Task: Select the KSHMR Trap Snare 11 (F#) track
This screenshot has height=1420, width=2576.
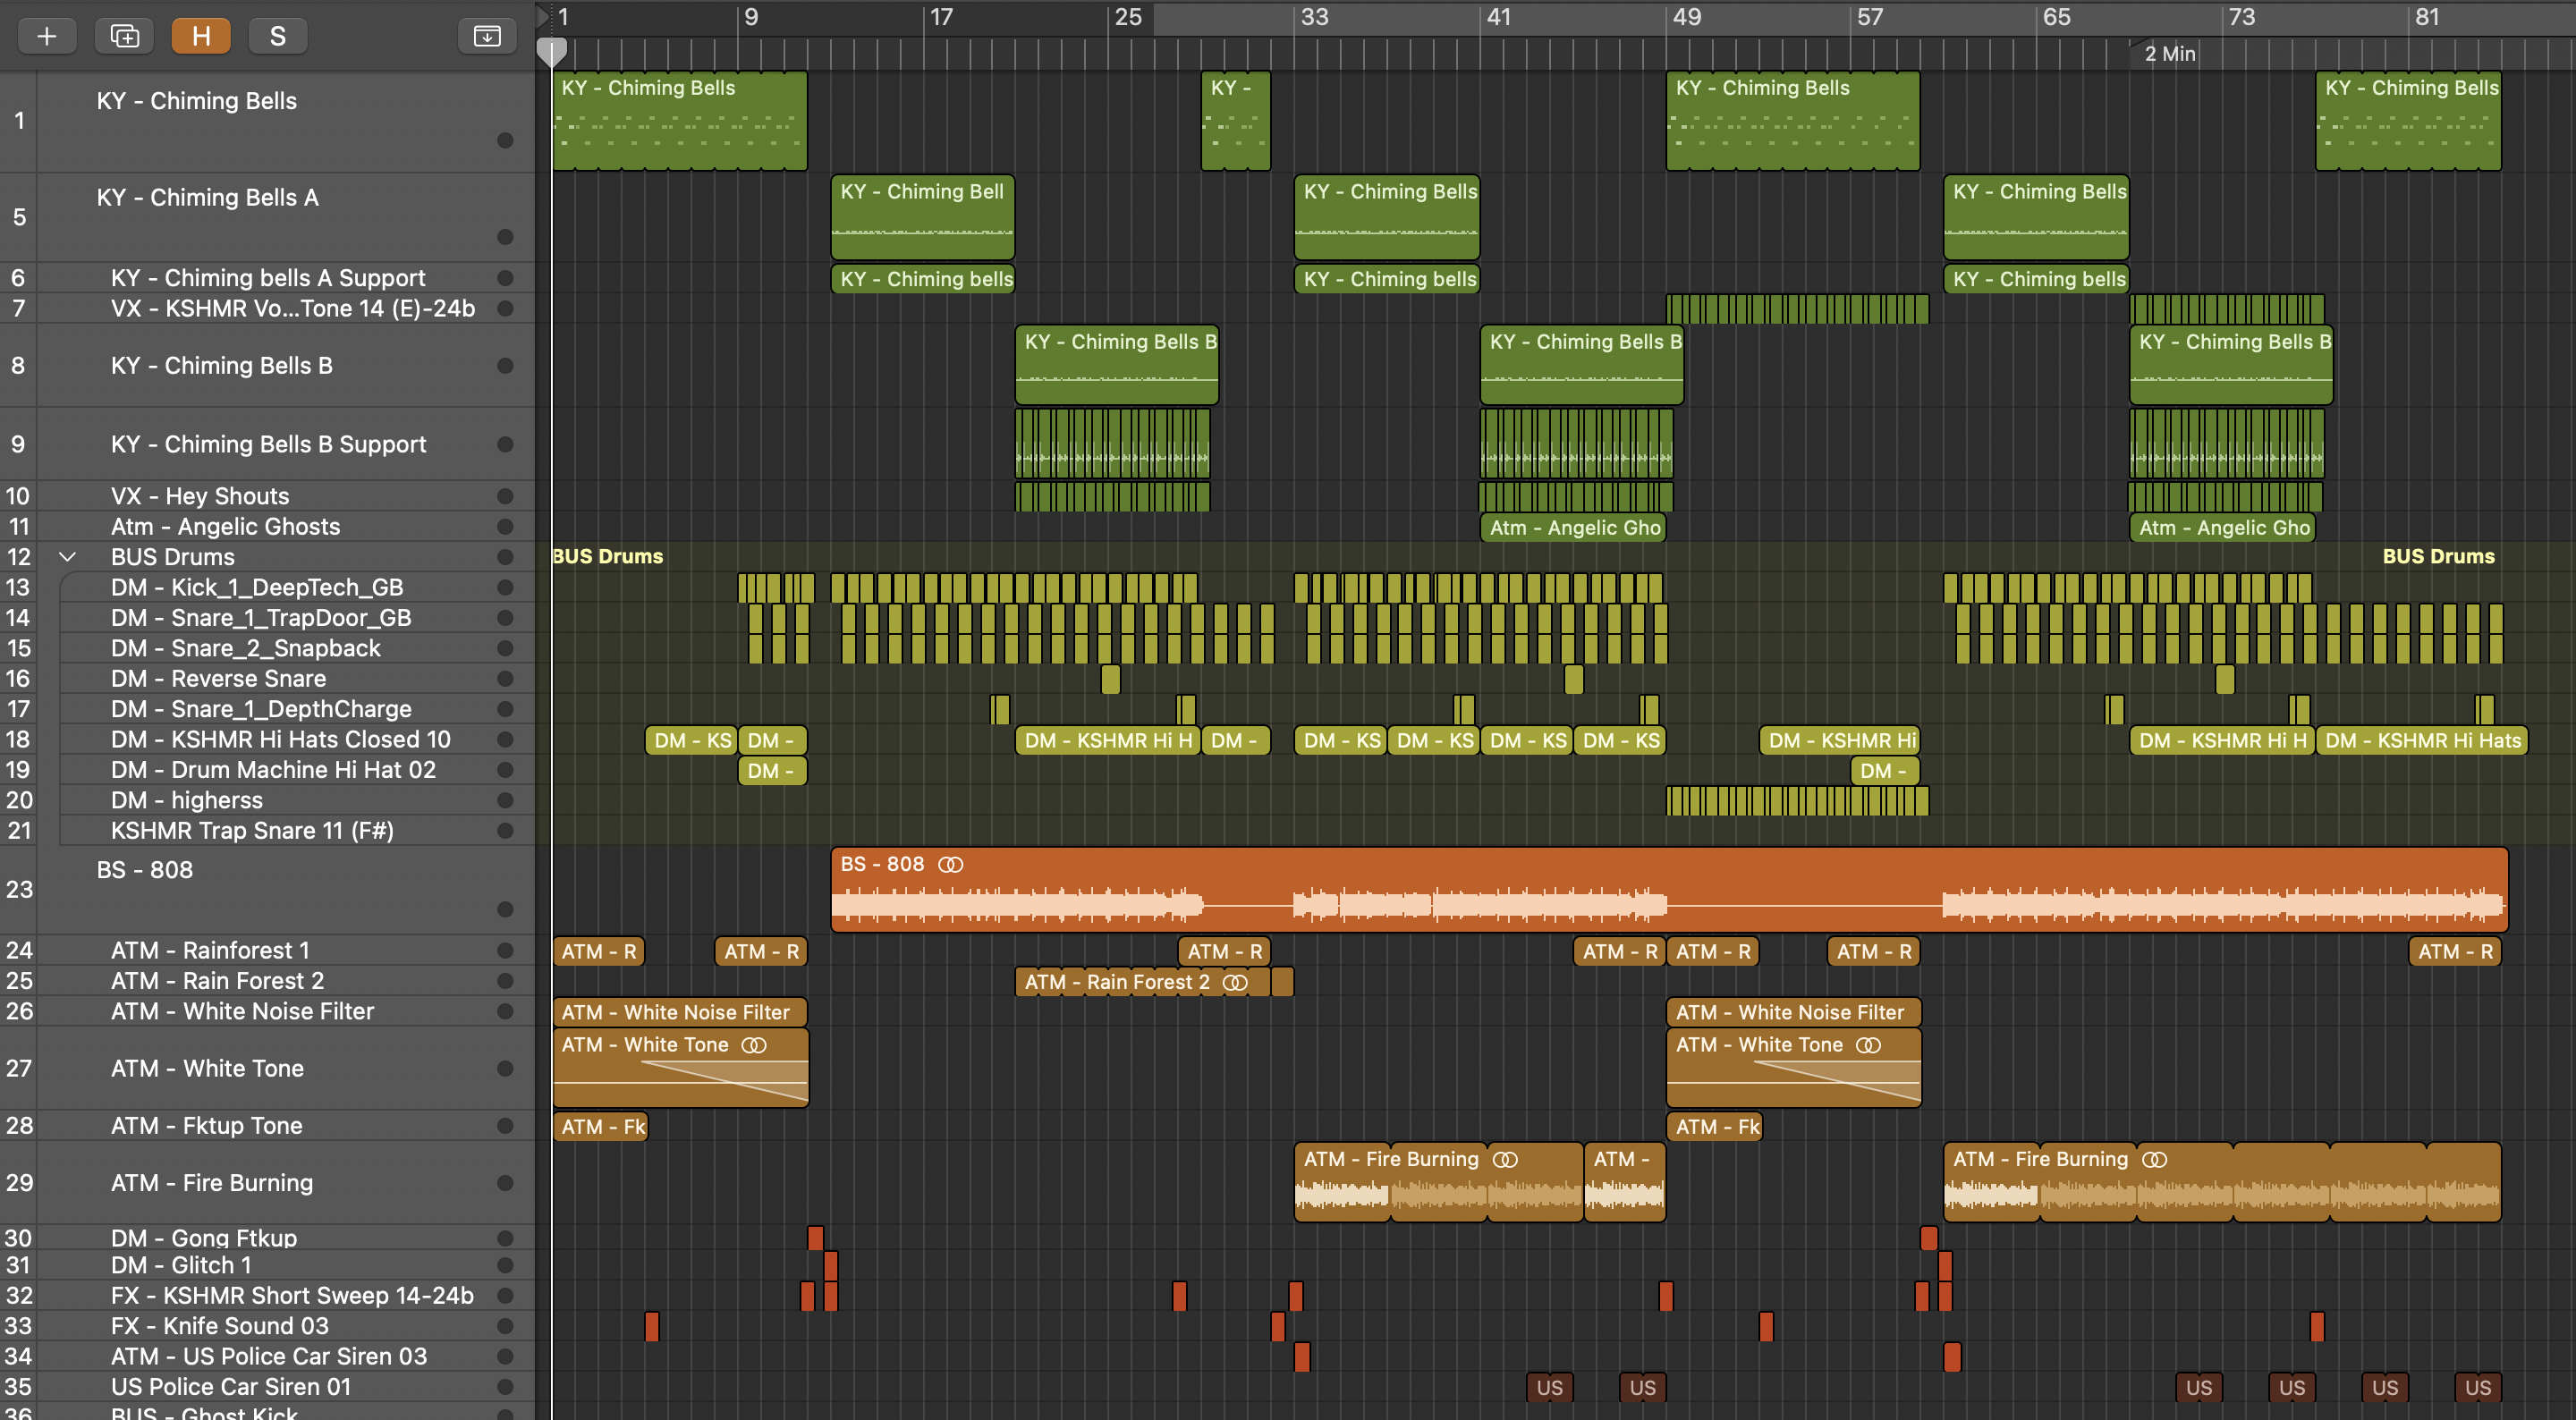Action: [268, 830]
